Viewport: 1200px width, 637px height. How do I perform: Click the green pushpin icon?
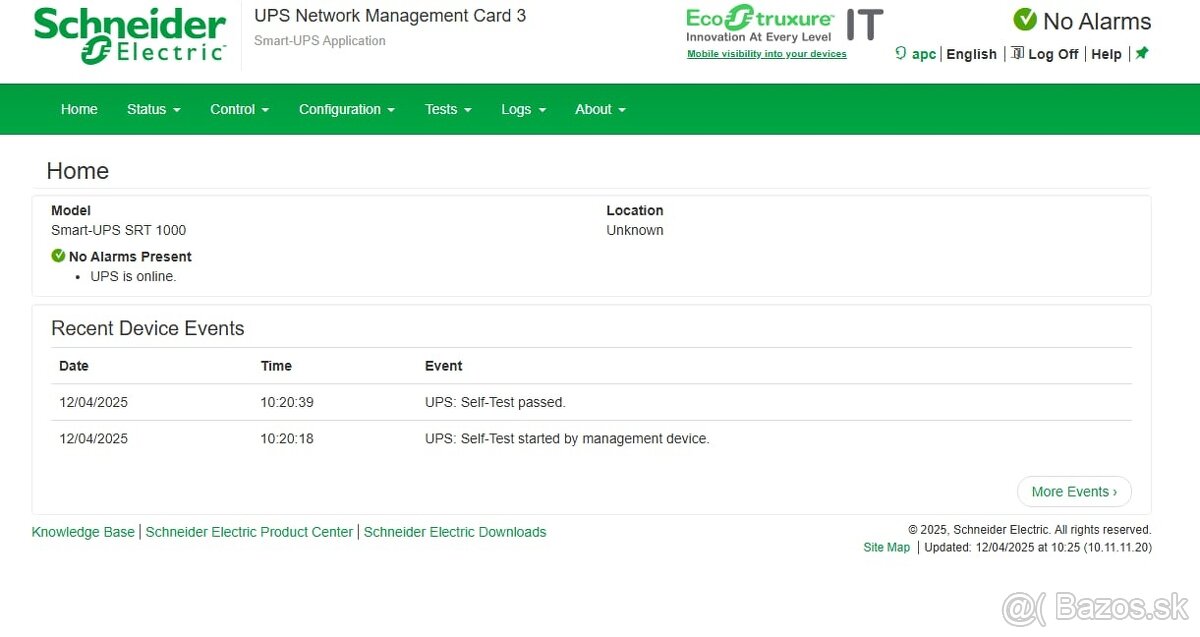[x=1142, y=53]
